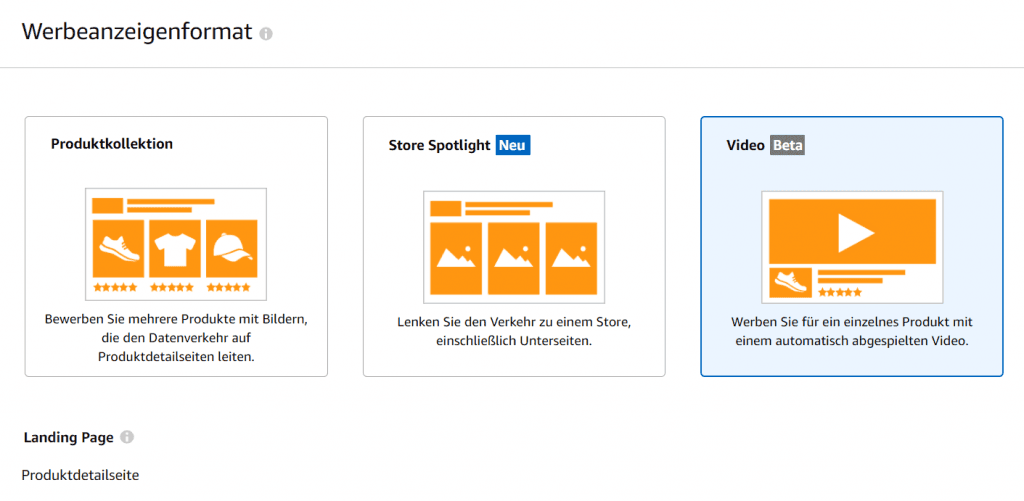Click the Video title text
Viewport: 1024px width, 501px height.
745,145
